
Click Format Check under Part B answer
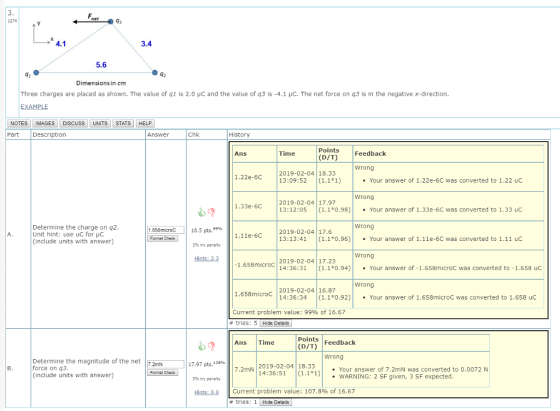click(x=162, y=372)
